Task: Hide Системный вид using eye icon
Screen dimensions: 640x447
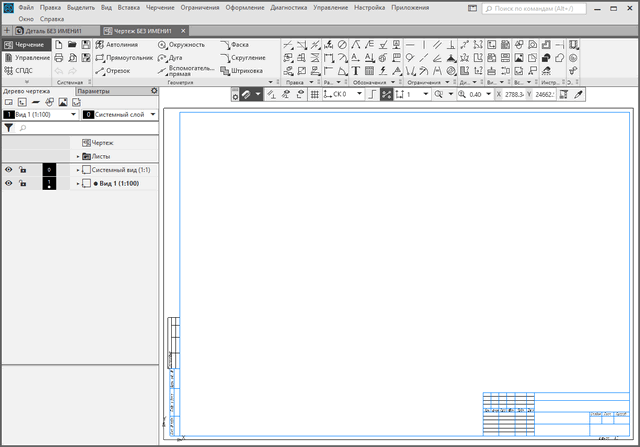Action: point(9,170)
